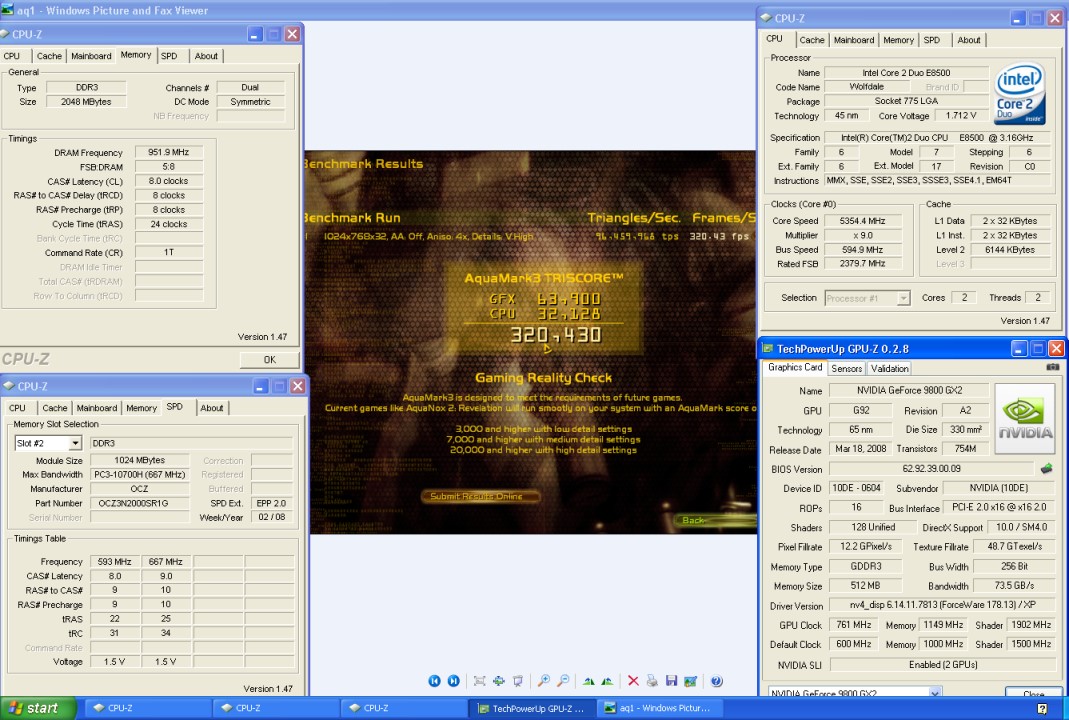
Task: Click the Release Date value Mar 18, 2008
Action: click(x=860, y=449)
